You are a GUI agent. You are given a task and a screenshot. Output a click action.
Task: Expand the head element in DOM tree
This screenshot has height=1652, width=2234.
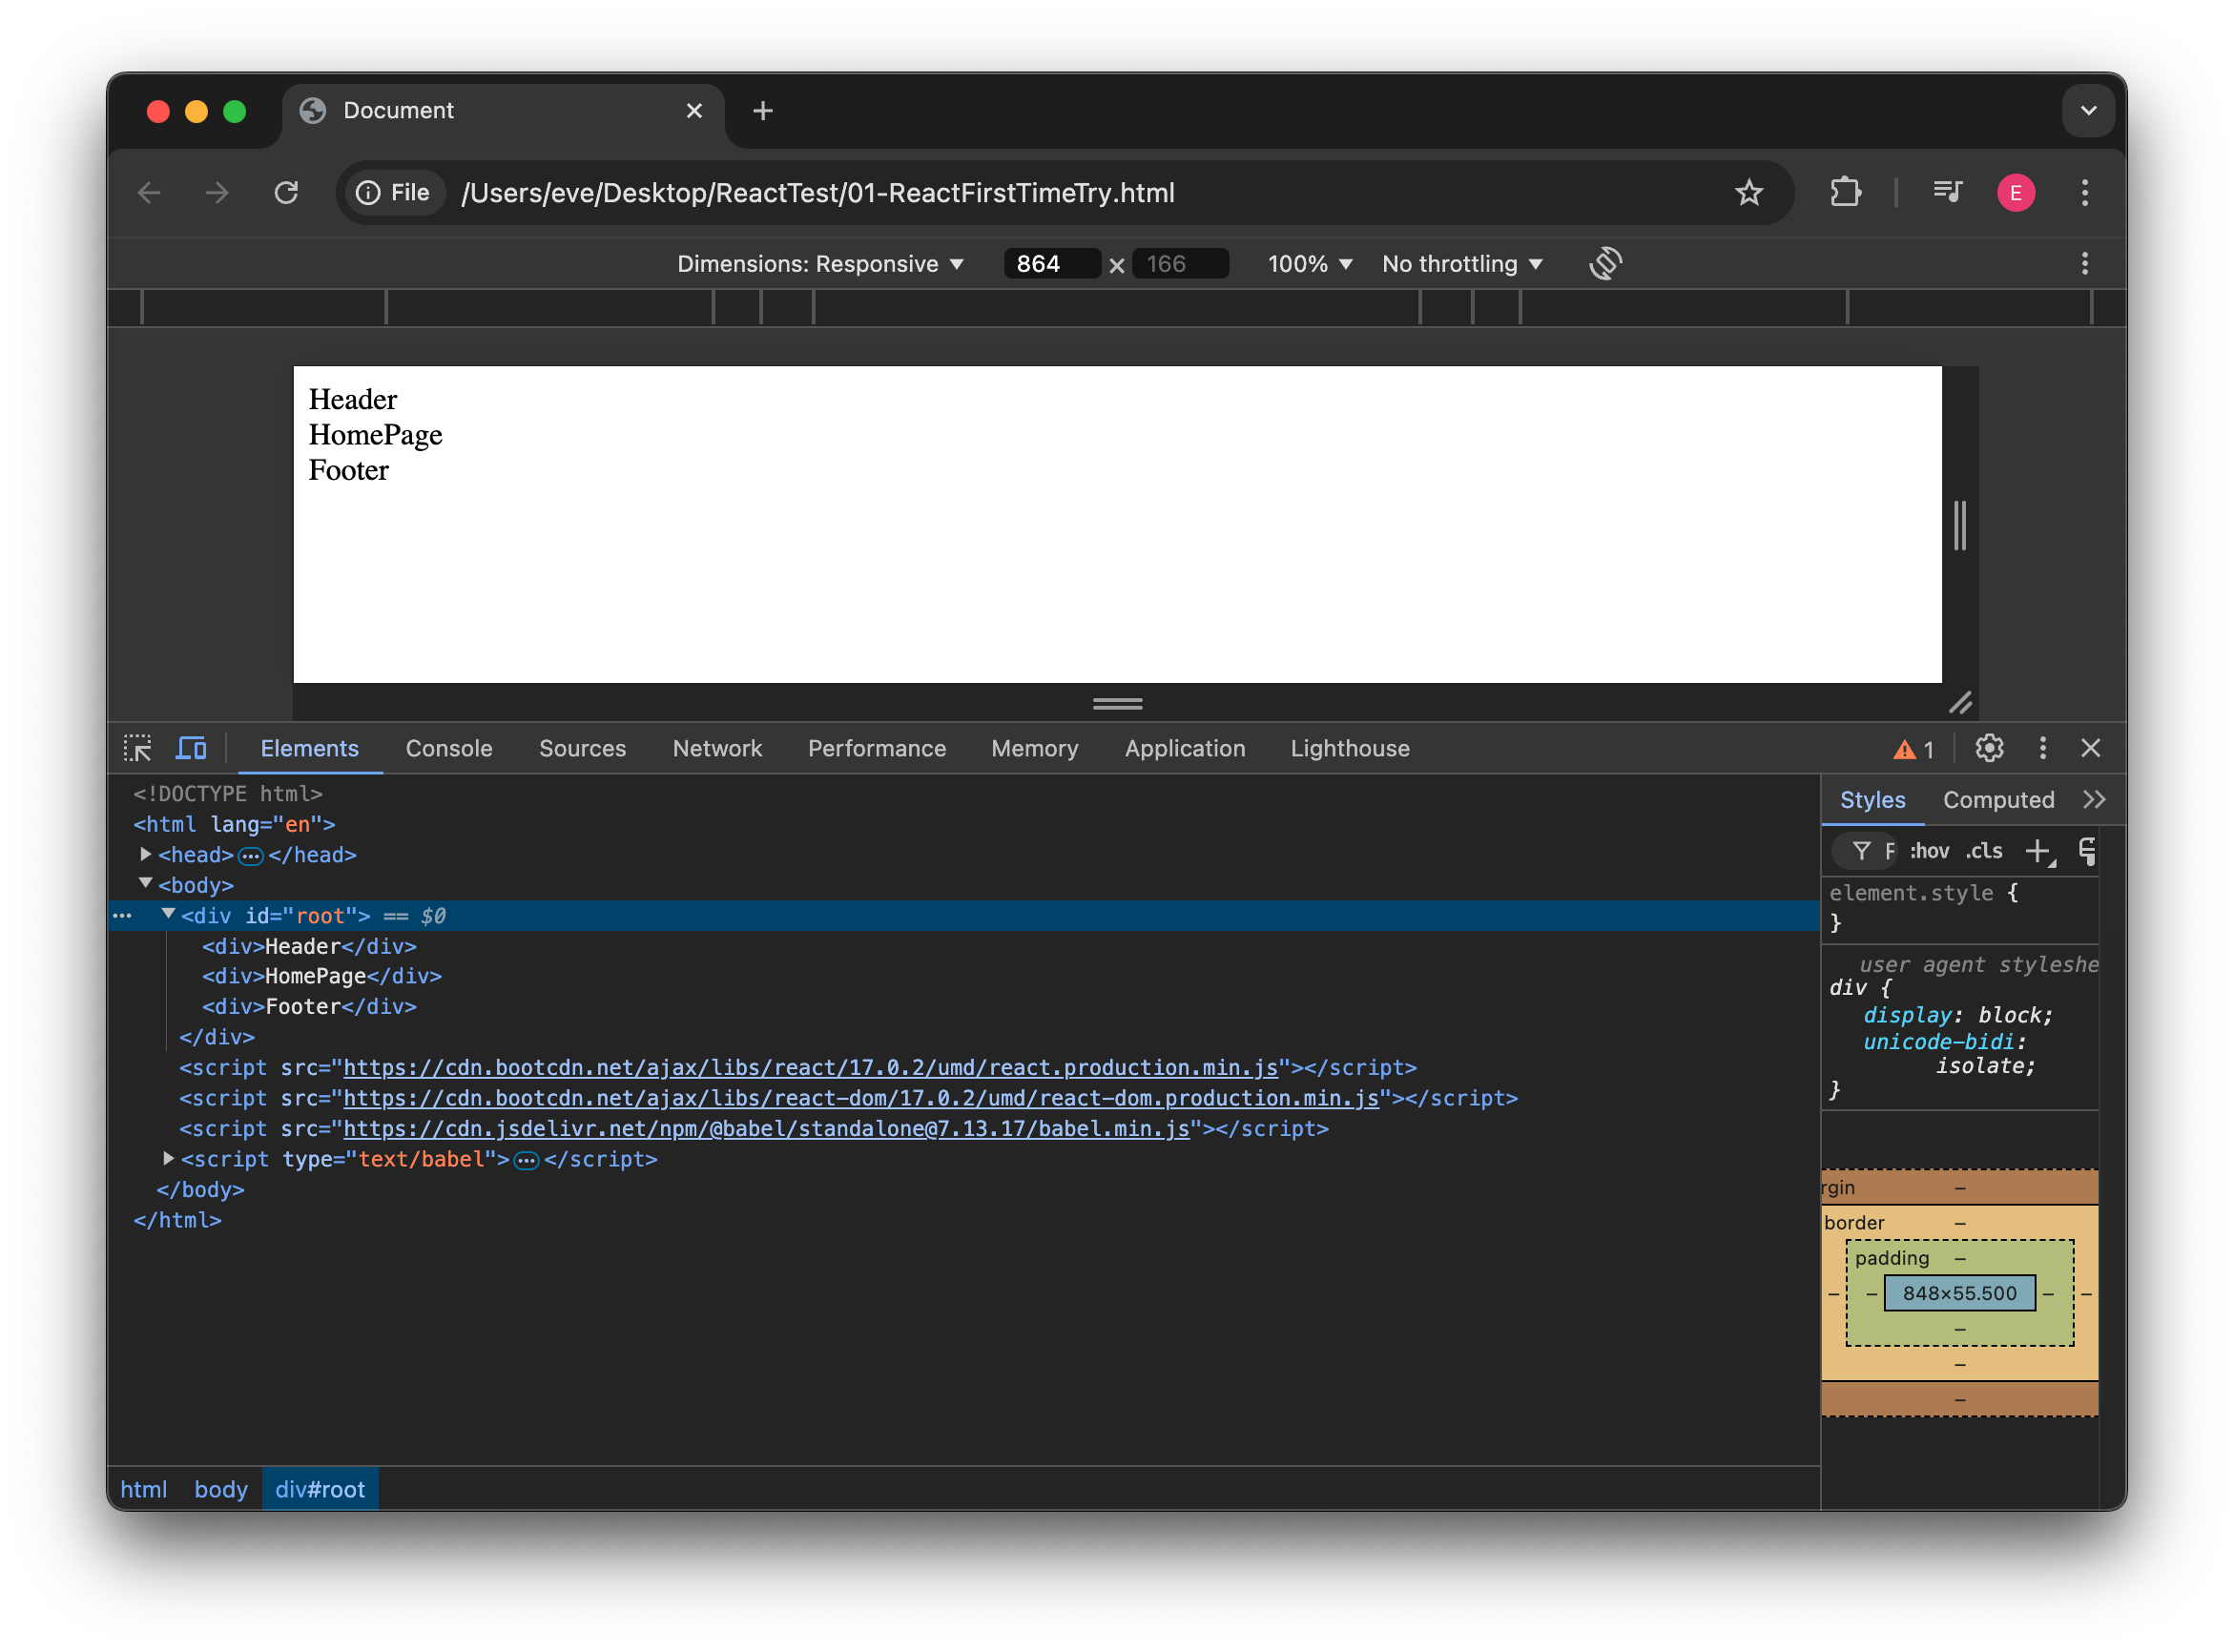coord(146,854)
